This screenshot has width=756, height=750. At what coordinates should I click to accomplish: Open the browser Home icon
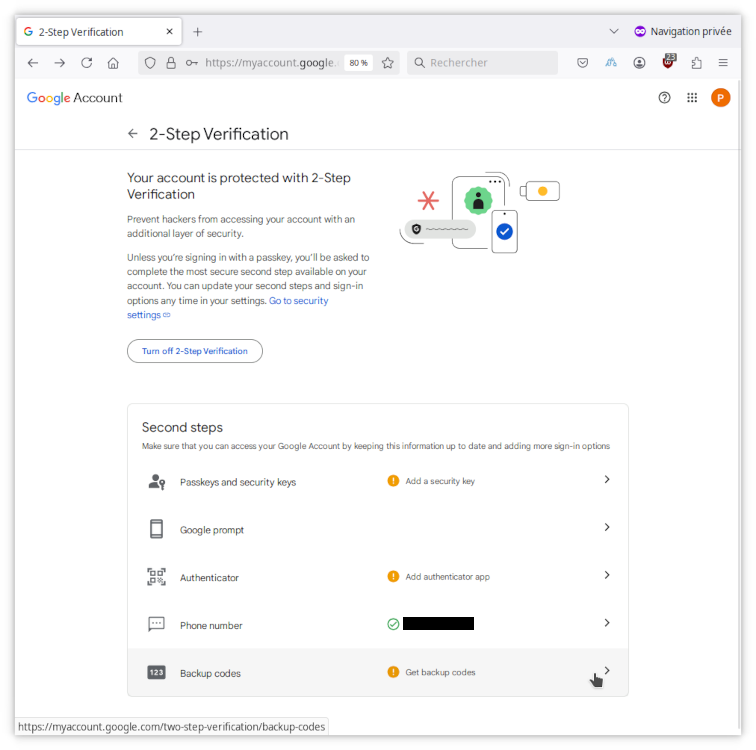click(x=113, y=63)
